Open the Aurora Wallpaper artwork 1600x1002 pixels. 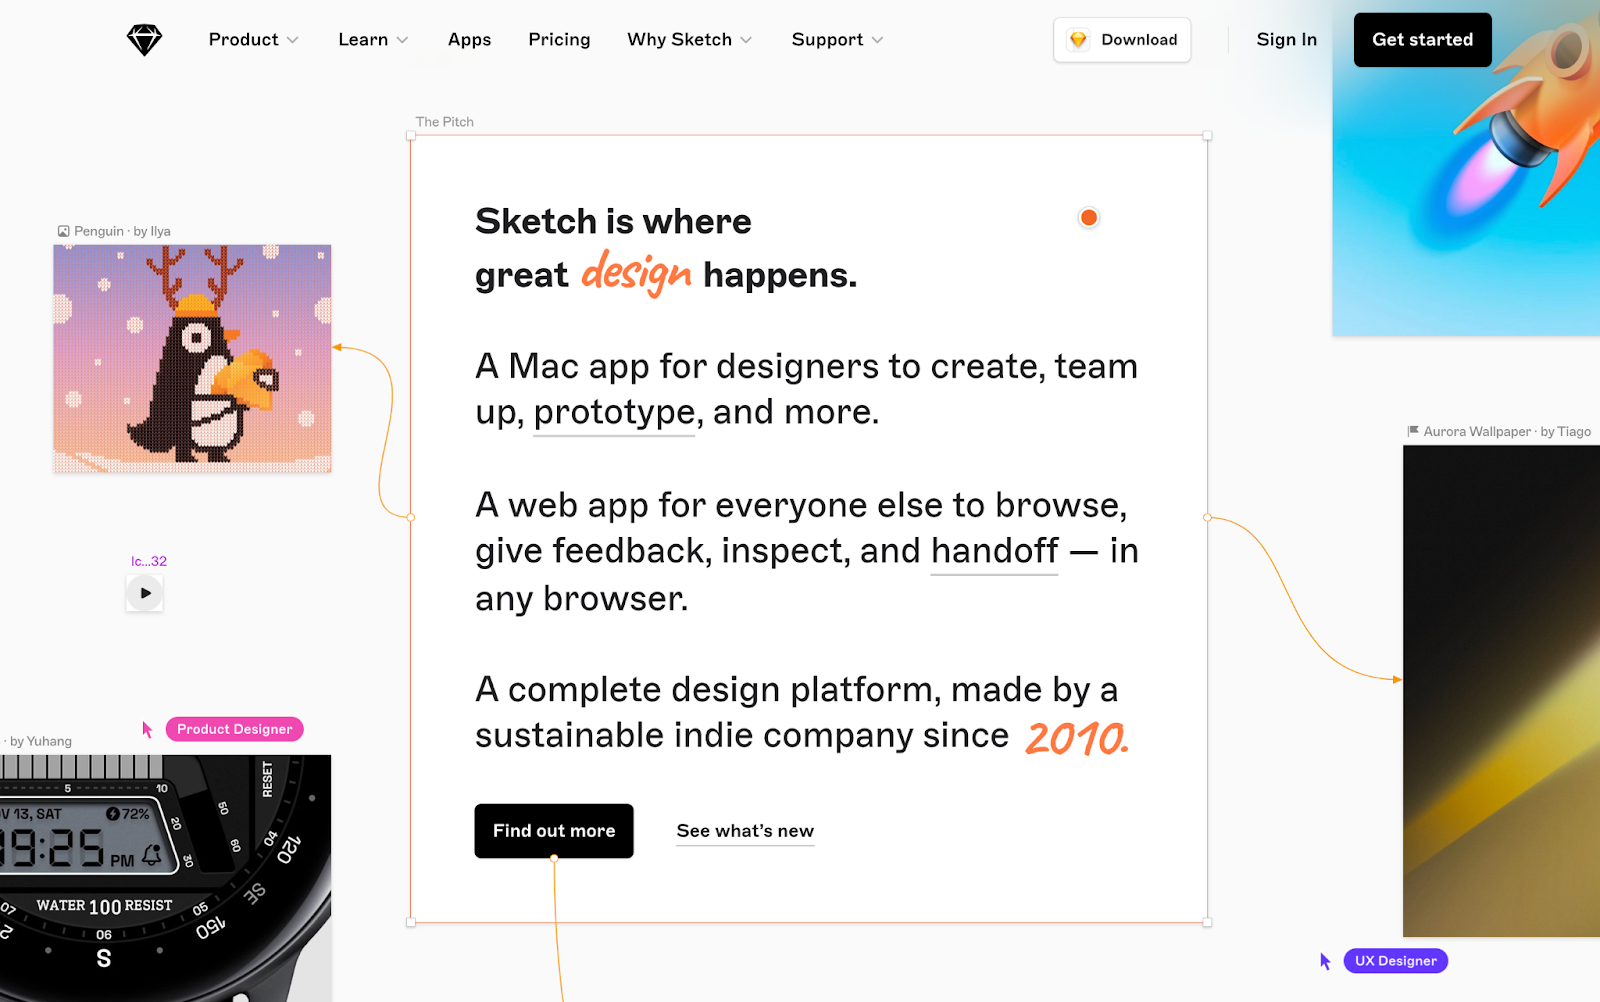[1501, 691]
